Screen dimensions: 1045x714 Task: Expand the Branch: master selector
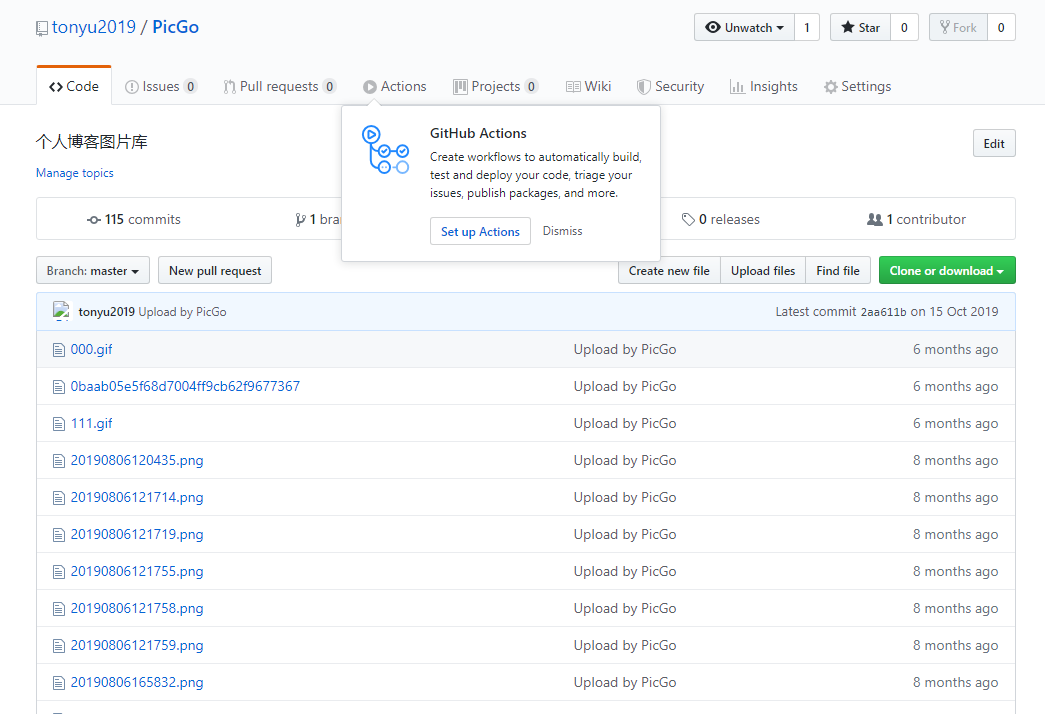point(93,271)
